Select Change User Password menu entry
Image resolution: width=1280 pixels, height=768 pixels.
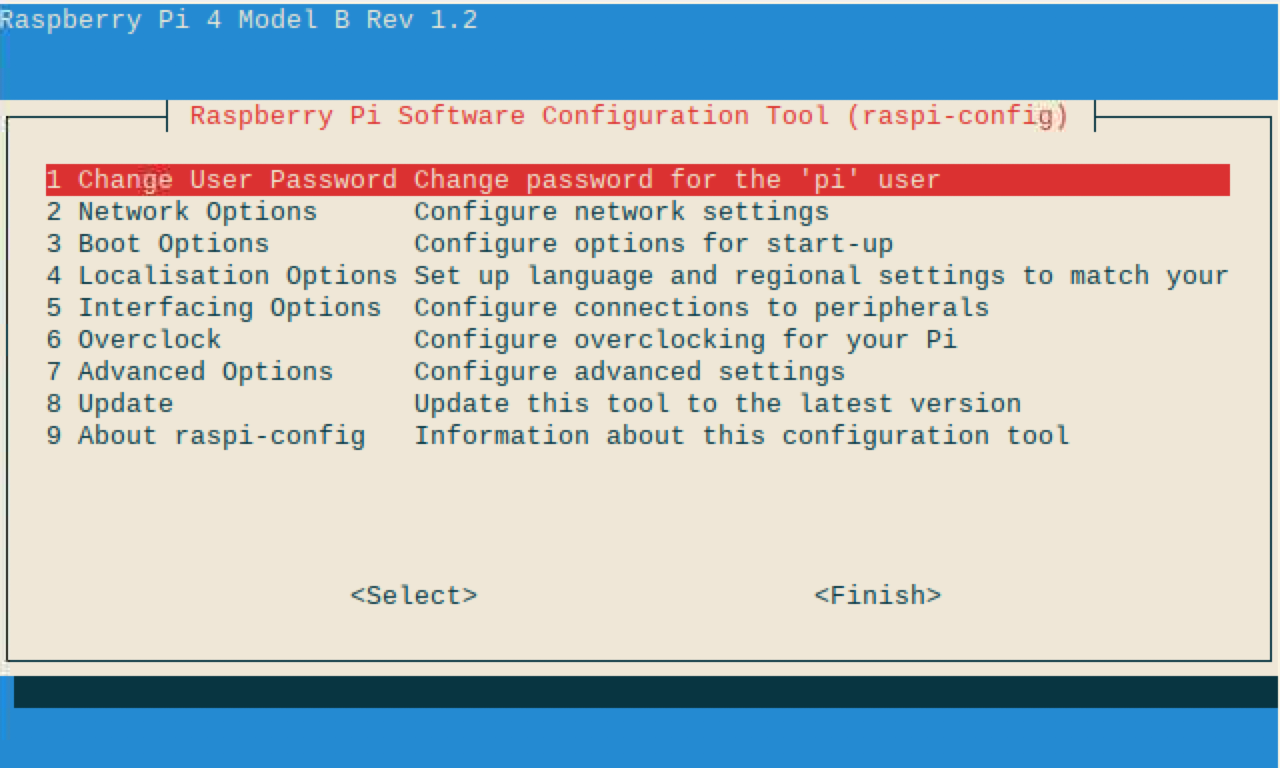tap(638, 180)
